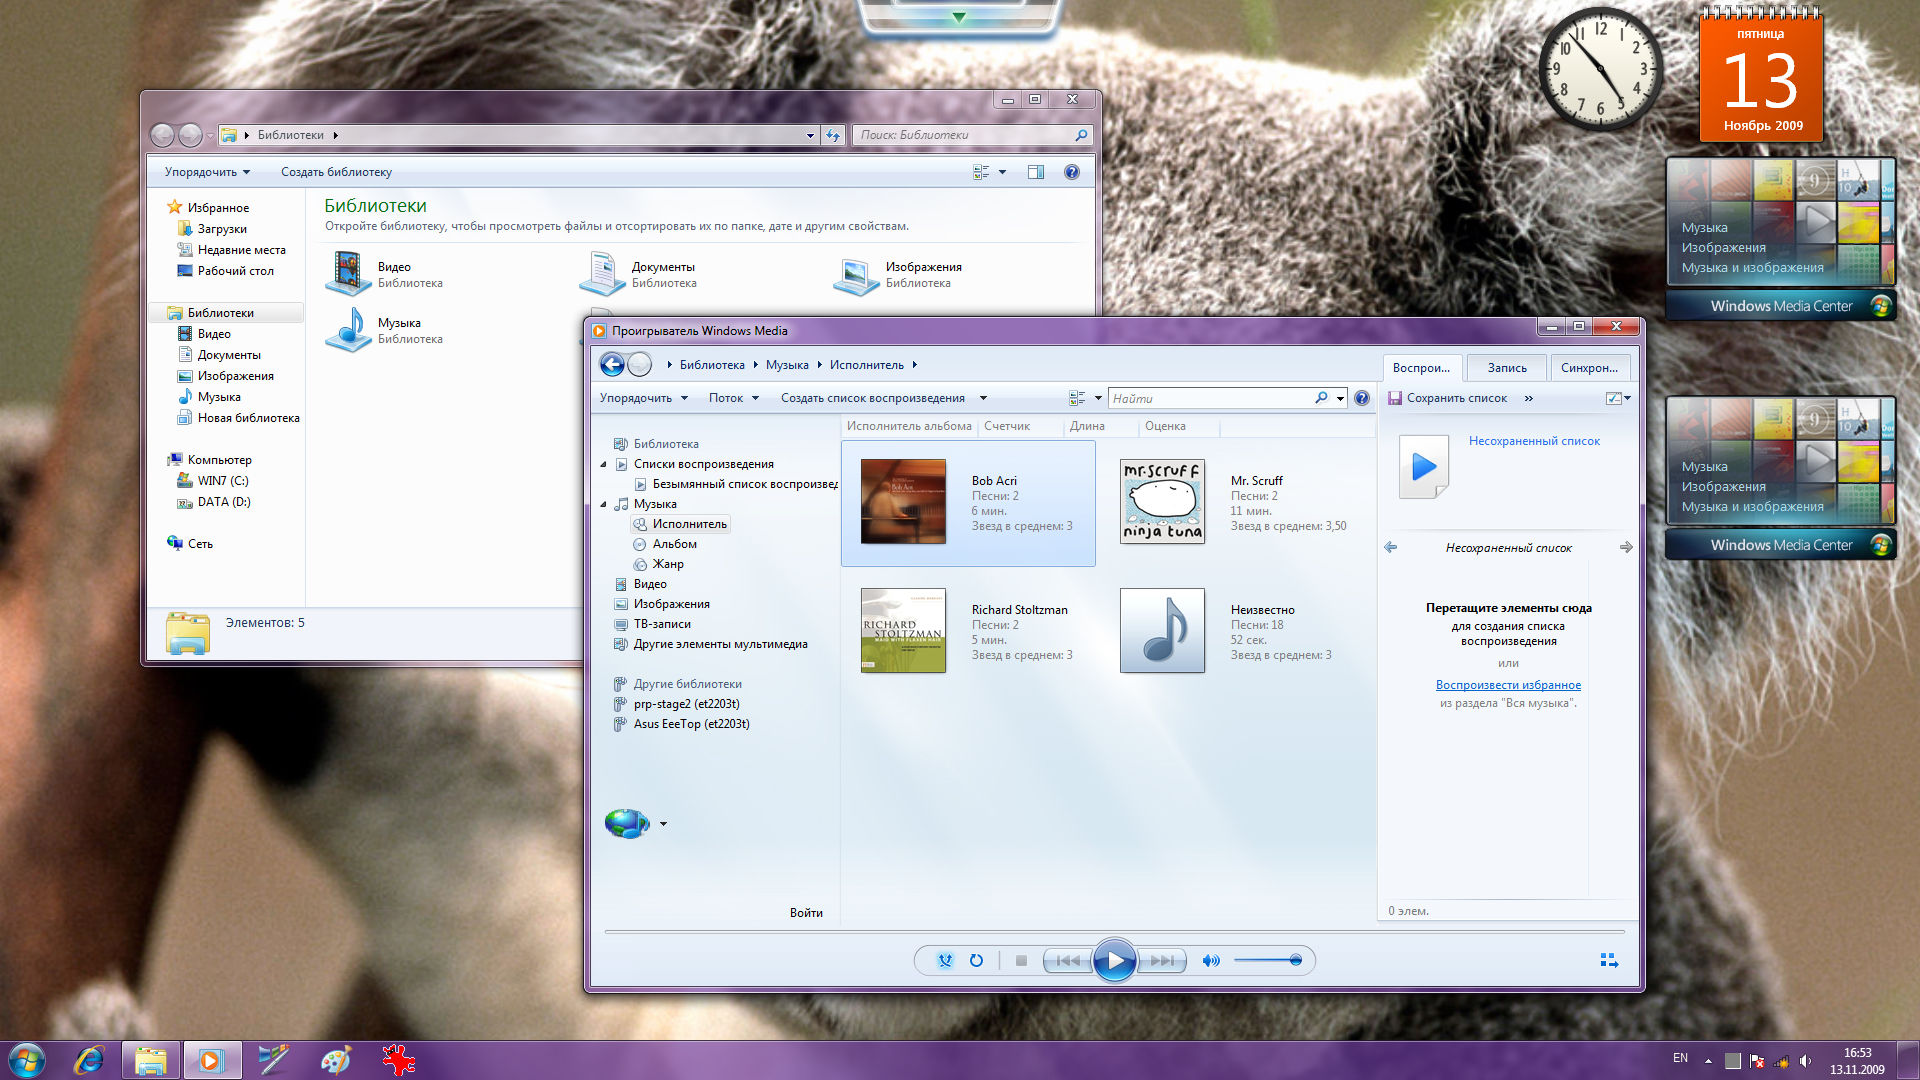The width and height of the screenshot is (1920, 1080).
Task: Click the volume slider track
Action: pos(1260,961)
